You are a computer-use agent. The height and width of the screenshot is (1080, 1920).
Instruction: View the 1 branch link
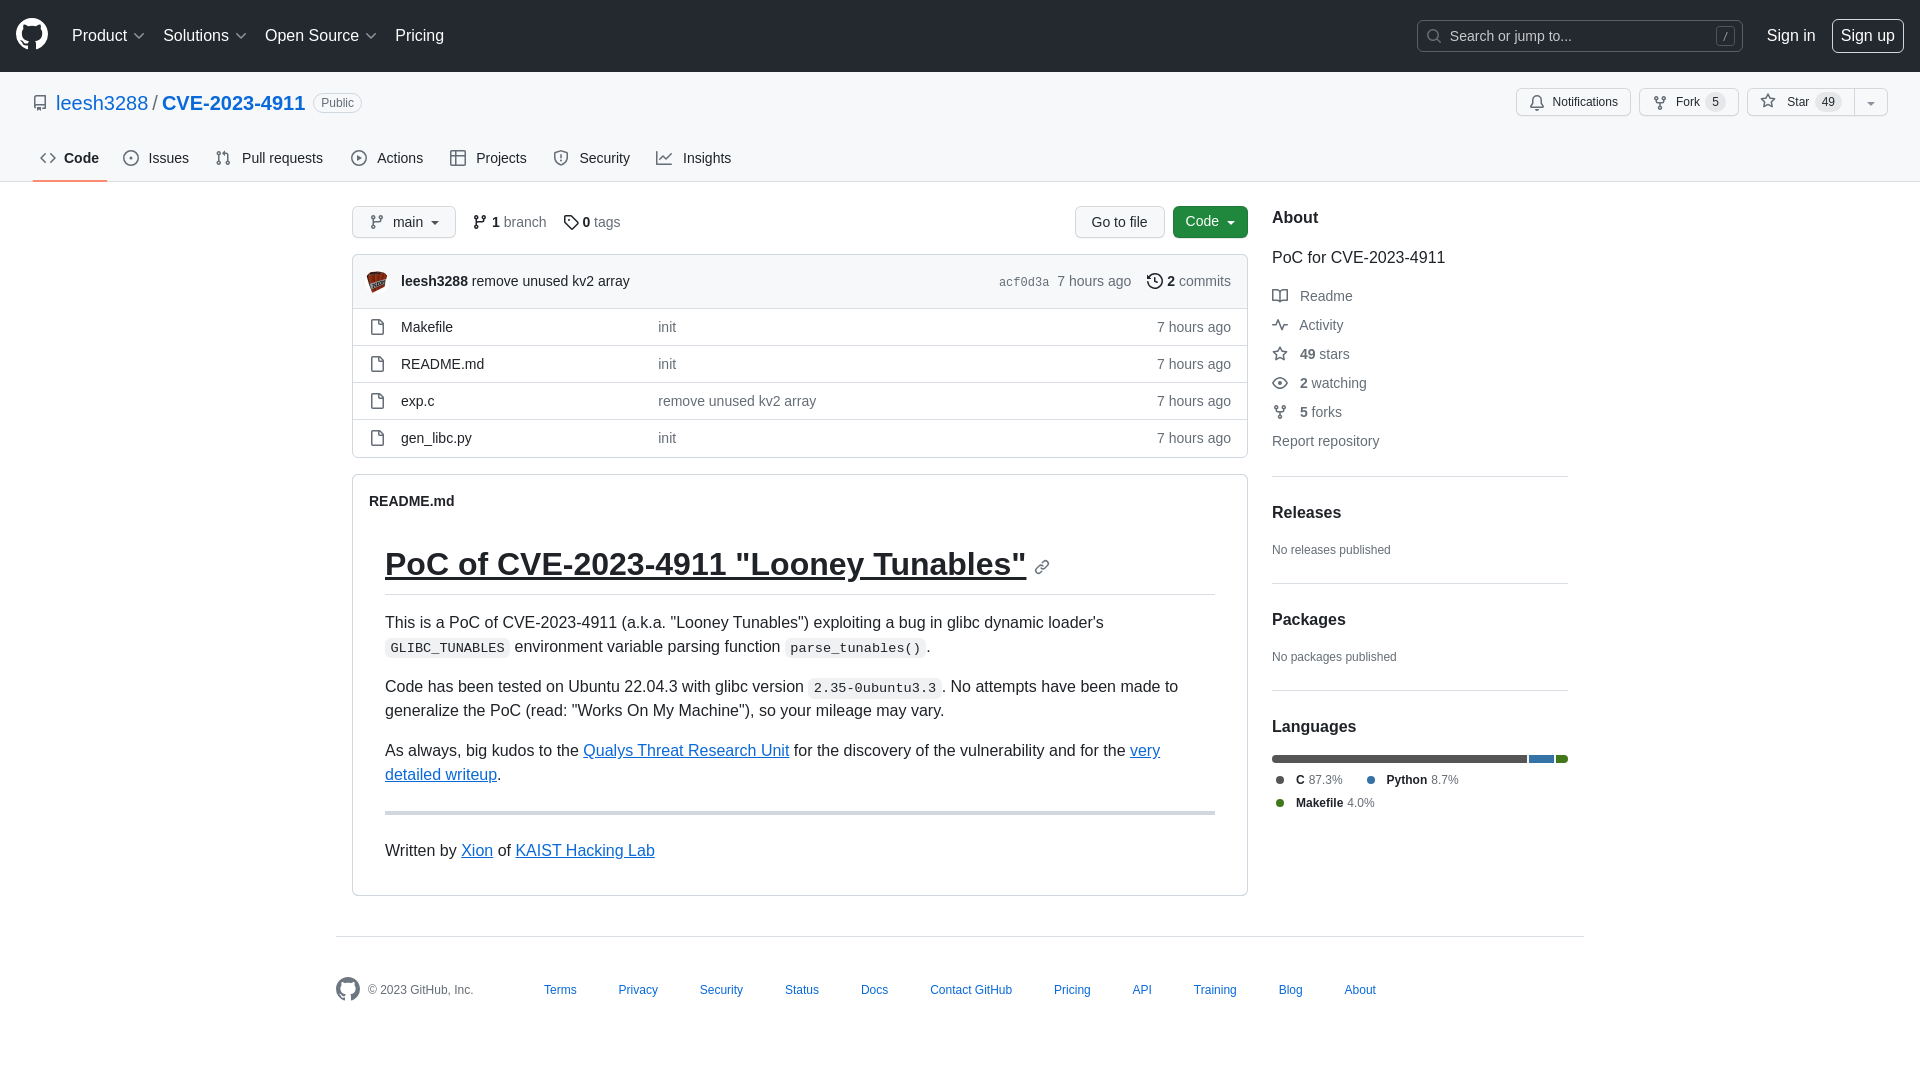pos(509,222)
